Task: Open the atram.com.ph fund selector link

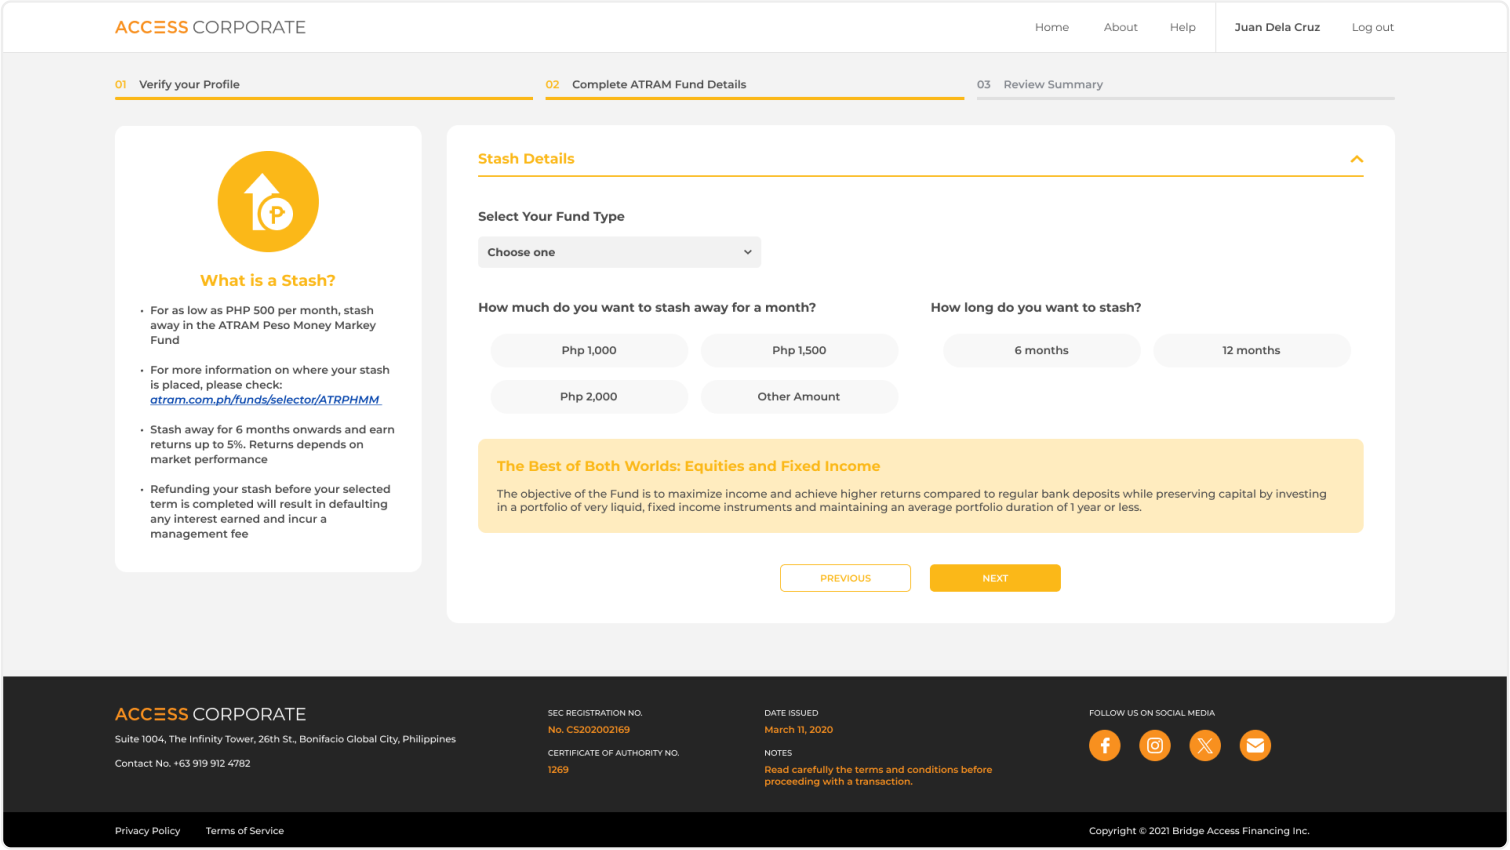Action: coord(265,400)
